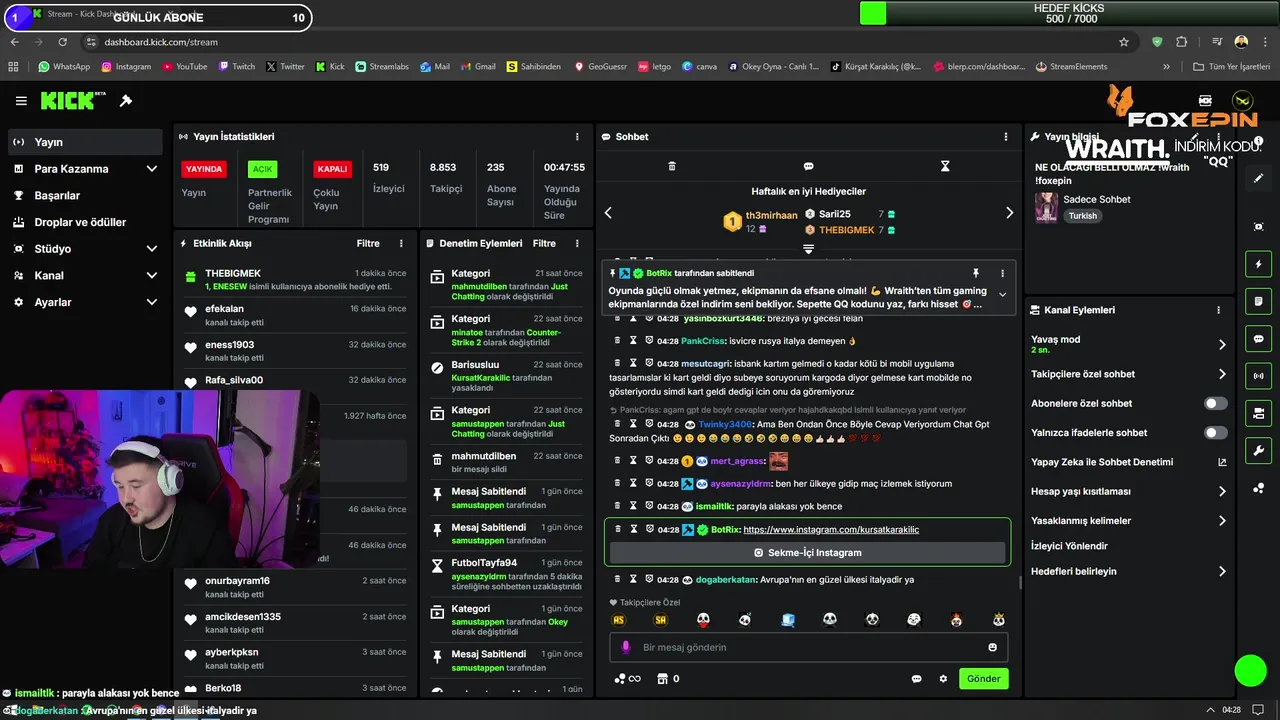Open the instagram.com/kursatkarakilic link
The image size is (1280, 720).
coord(831,529)
